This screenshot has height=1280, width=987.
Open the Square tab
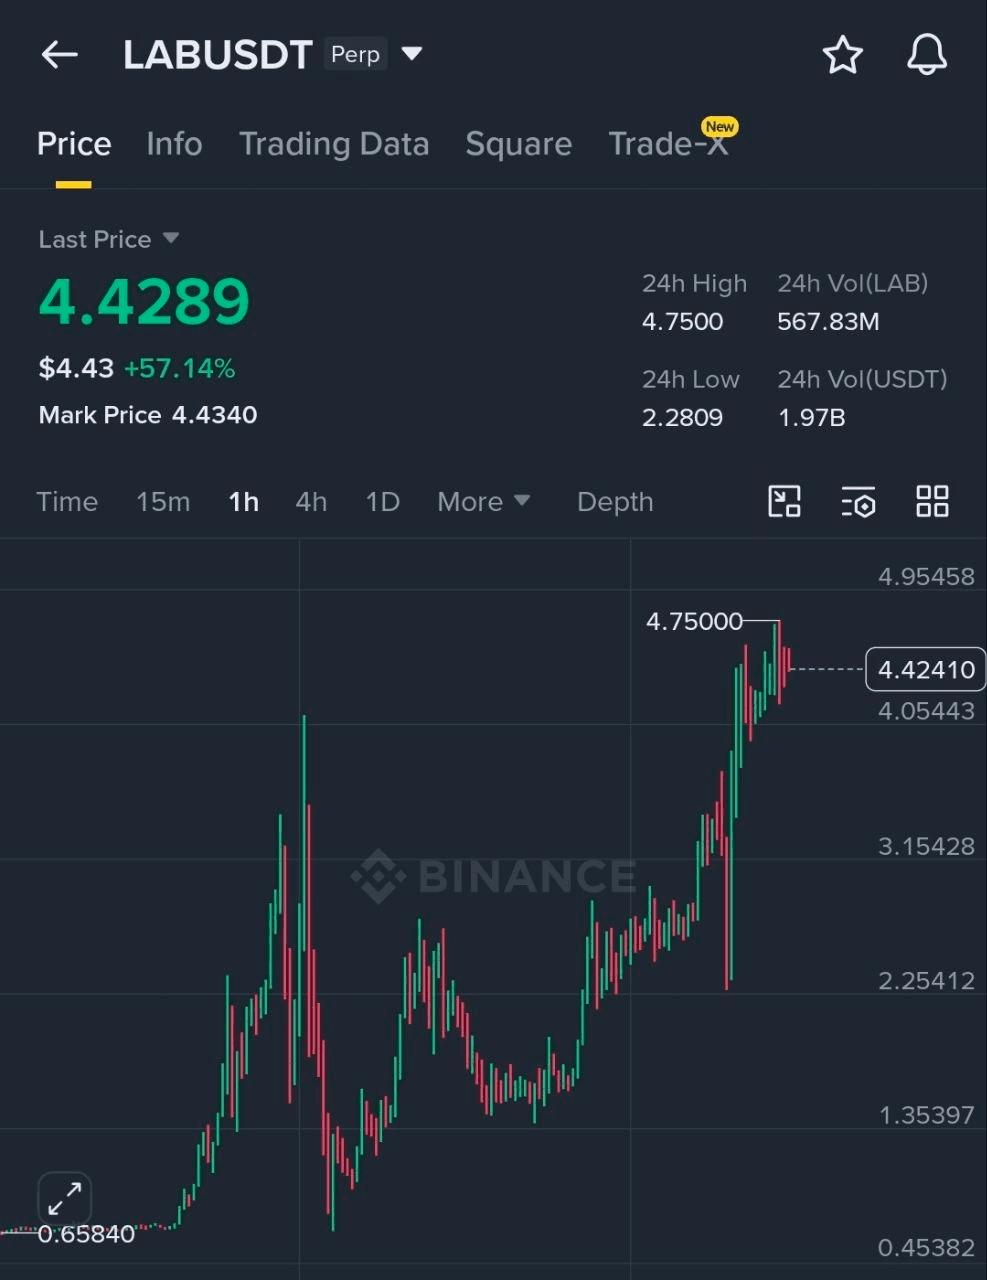[518, 144]
